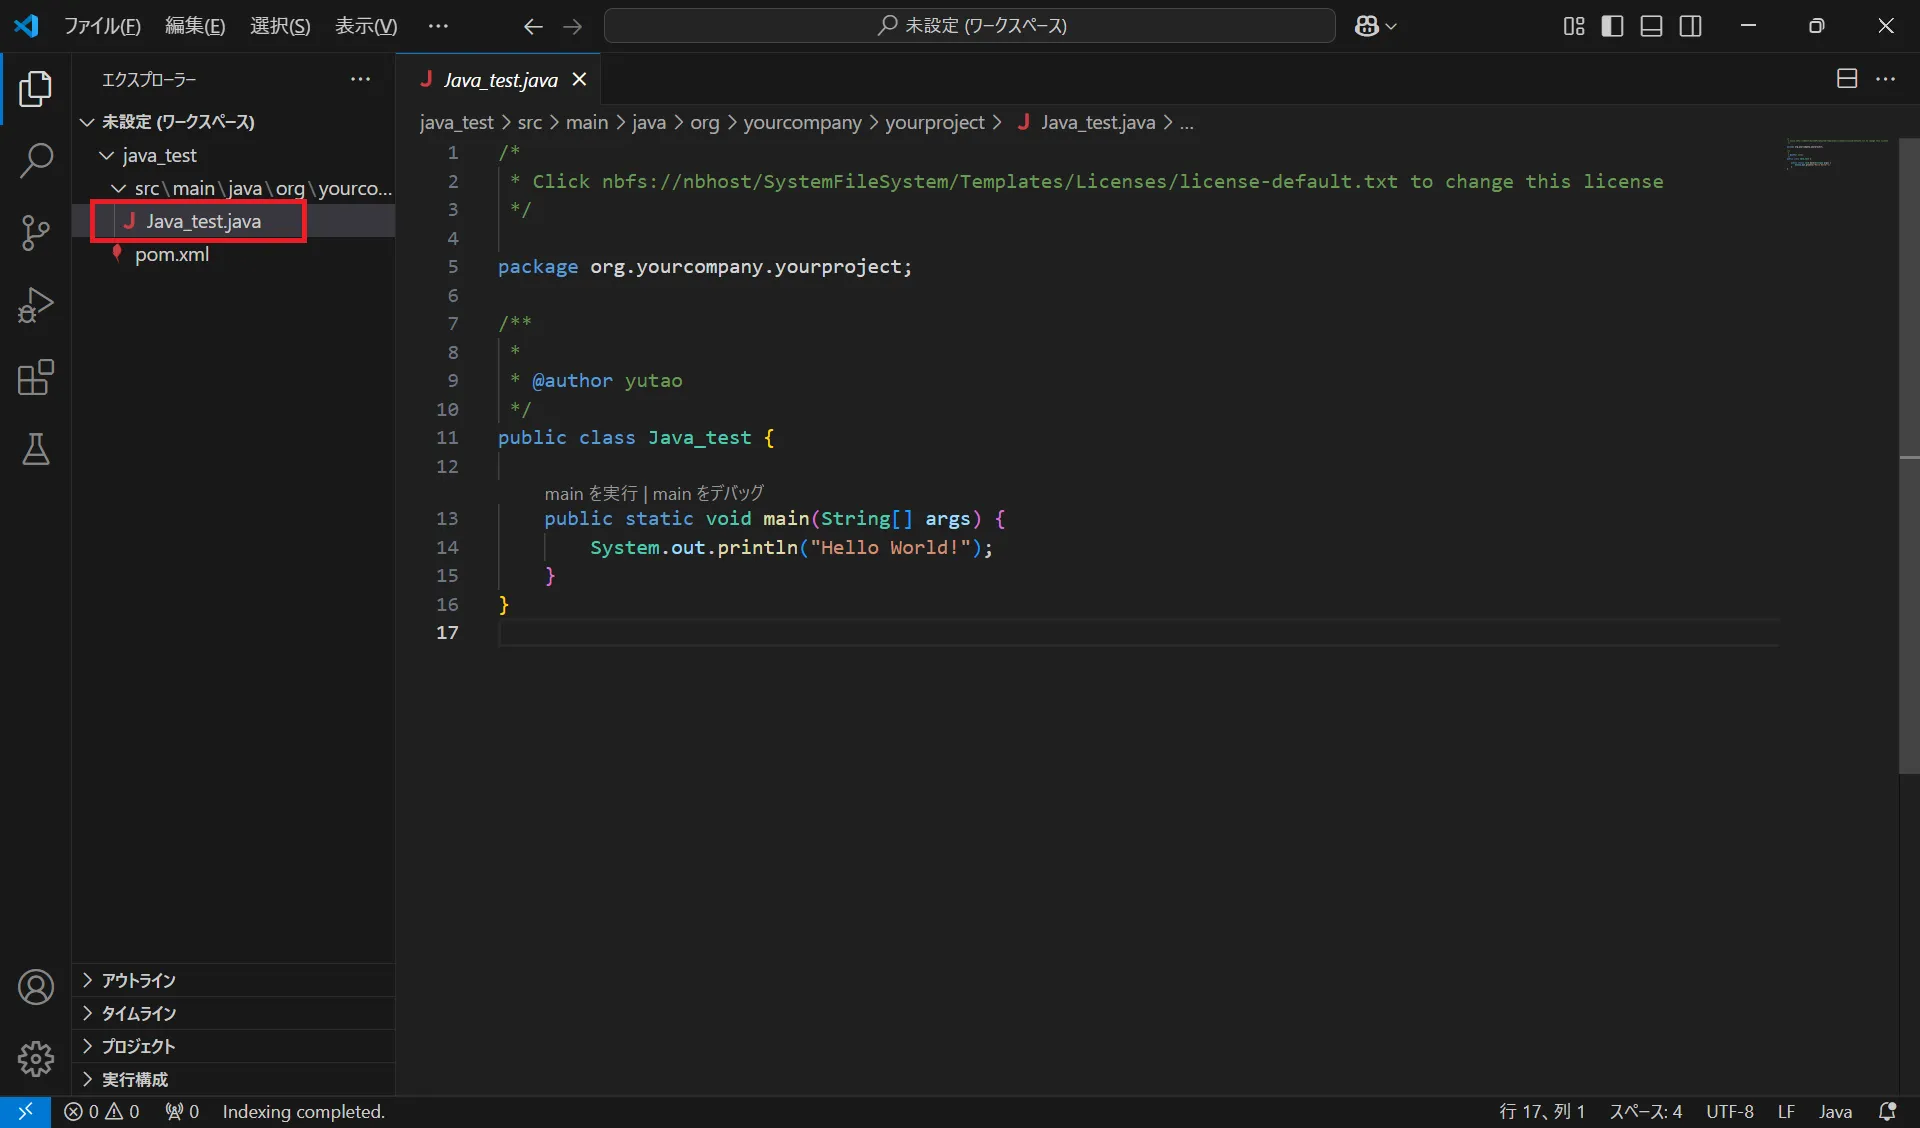Expand the 実行構成 section

[234, 1079]
